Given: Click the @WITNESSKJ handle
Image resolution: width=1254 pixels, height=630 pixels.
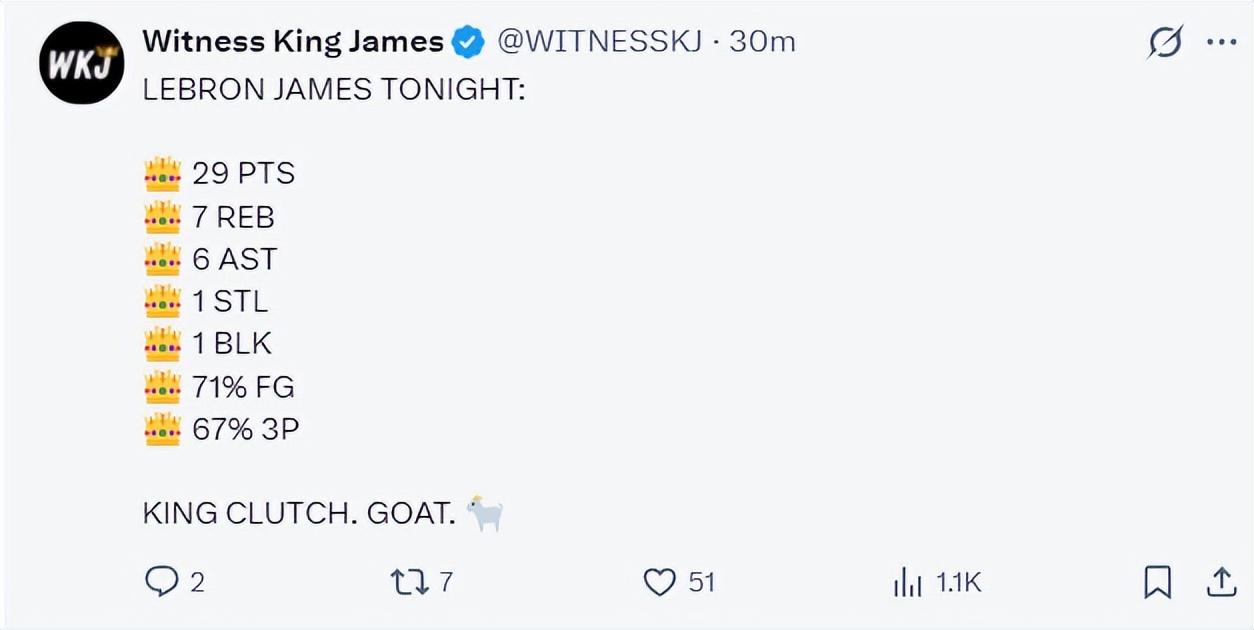Looking at the screenshot, I should pyautogui.click(x=599, y=41).
